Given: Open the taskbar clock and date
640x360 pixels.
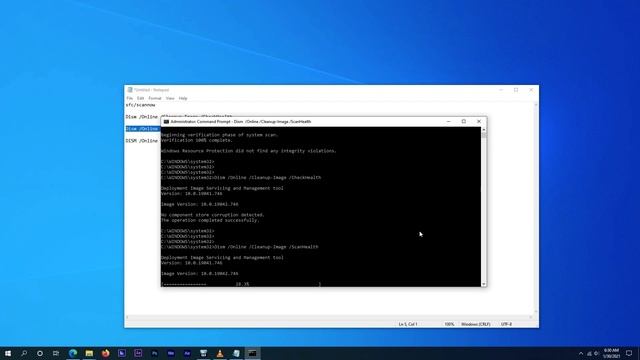Looking at the screenshot, I should click(x=611, y=353).
